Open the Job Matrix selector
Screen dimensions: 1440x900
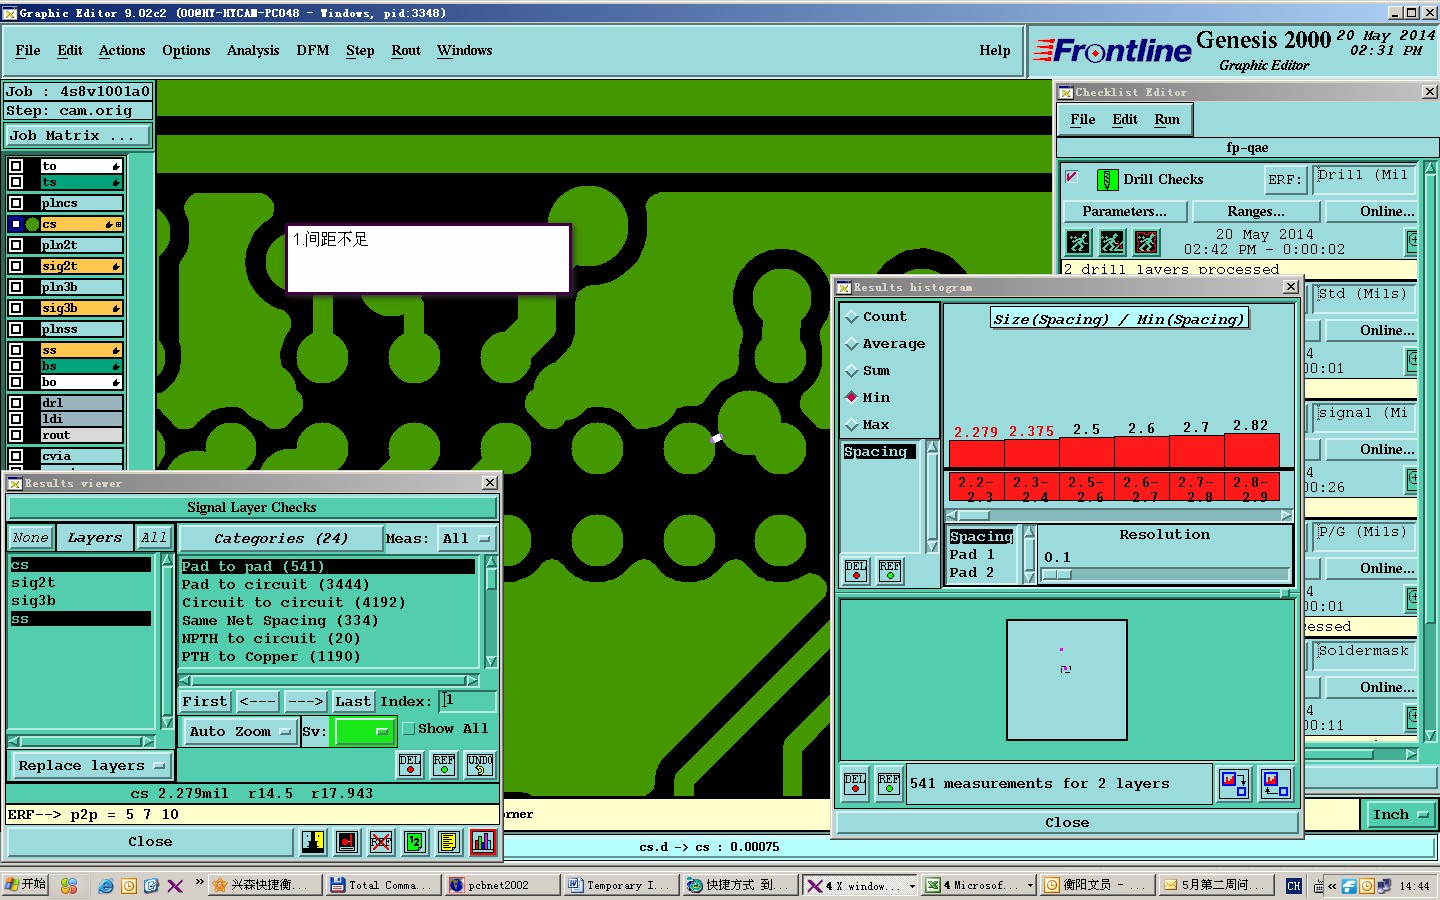(79, 136)
